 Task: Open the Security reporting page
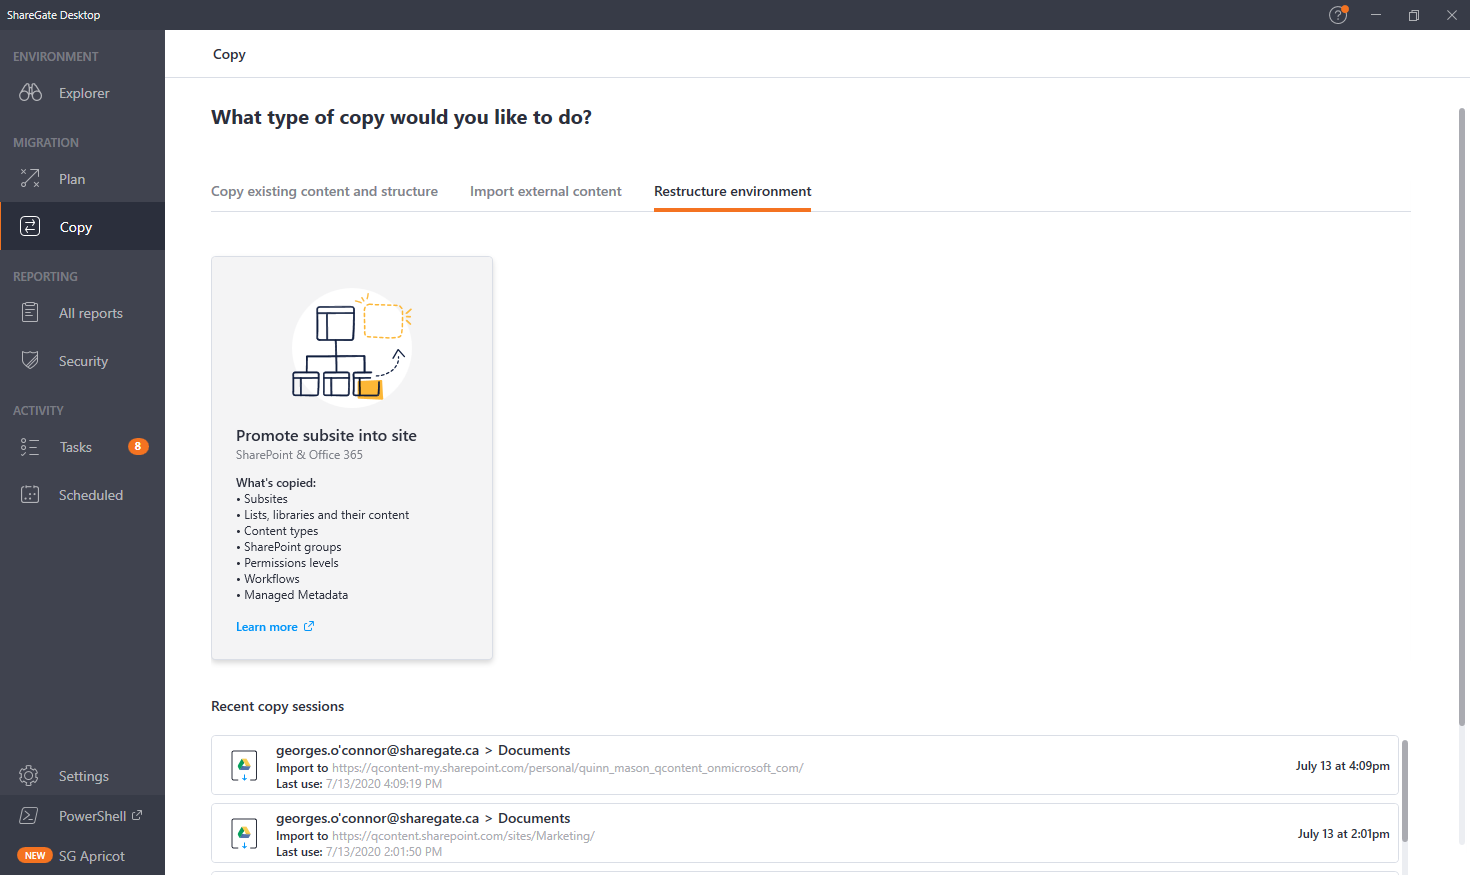(82, 361)
